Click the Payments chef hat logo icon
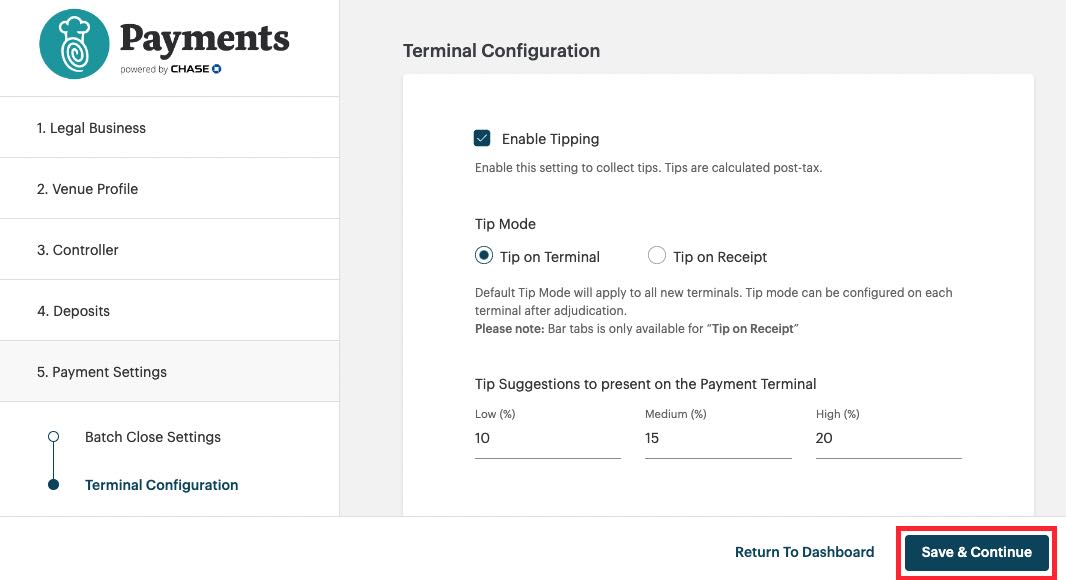Viewport: 1066px width, 580px height. [73, 45]
